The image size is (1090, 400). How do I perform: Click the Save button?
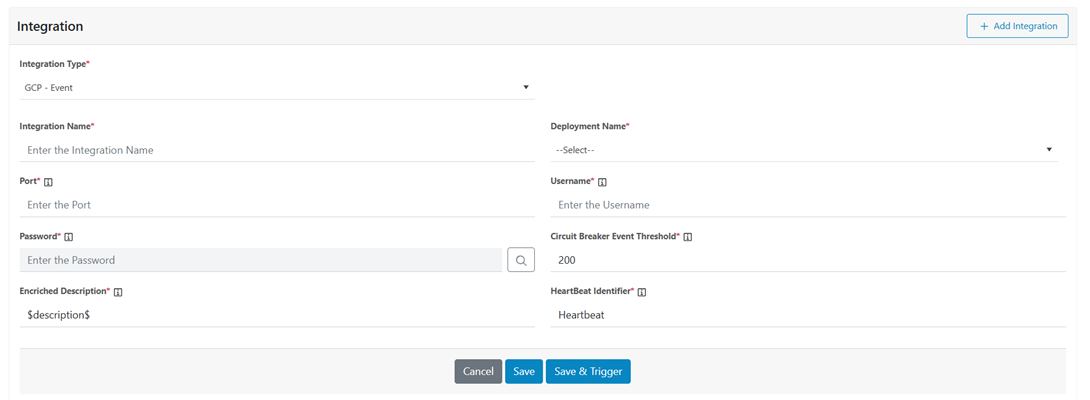tap(524, 371)
